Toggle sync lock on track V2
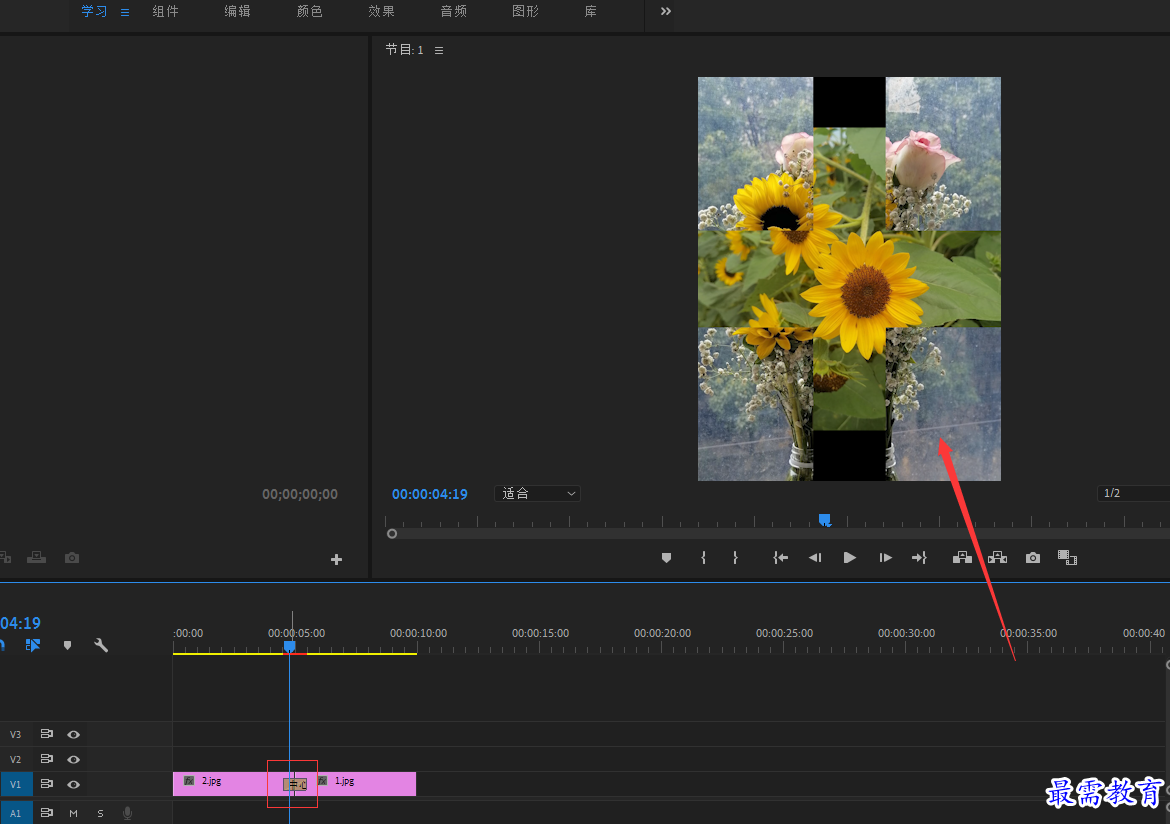 tap(46, 759)
